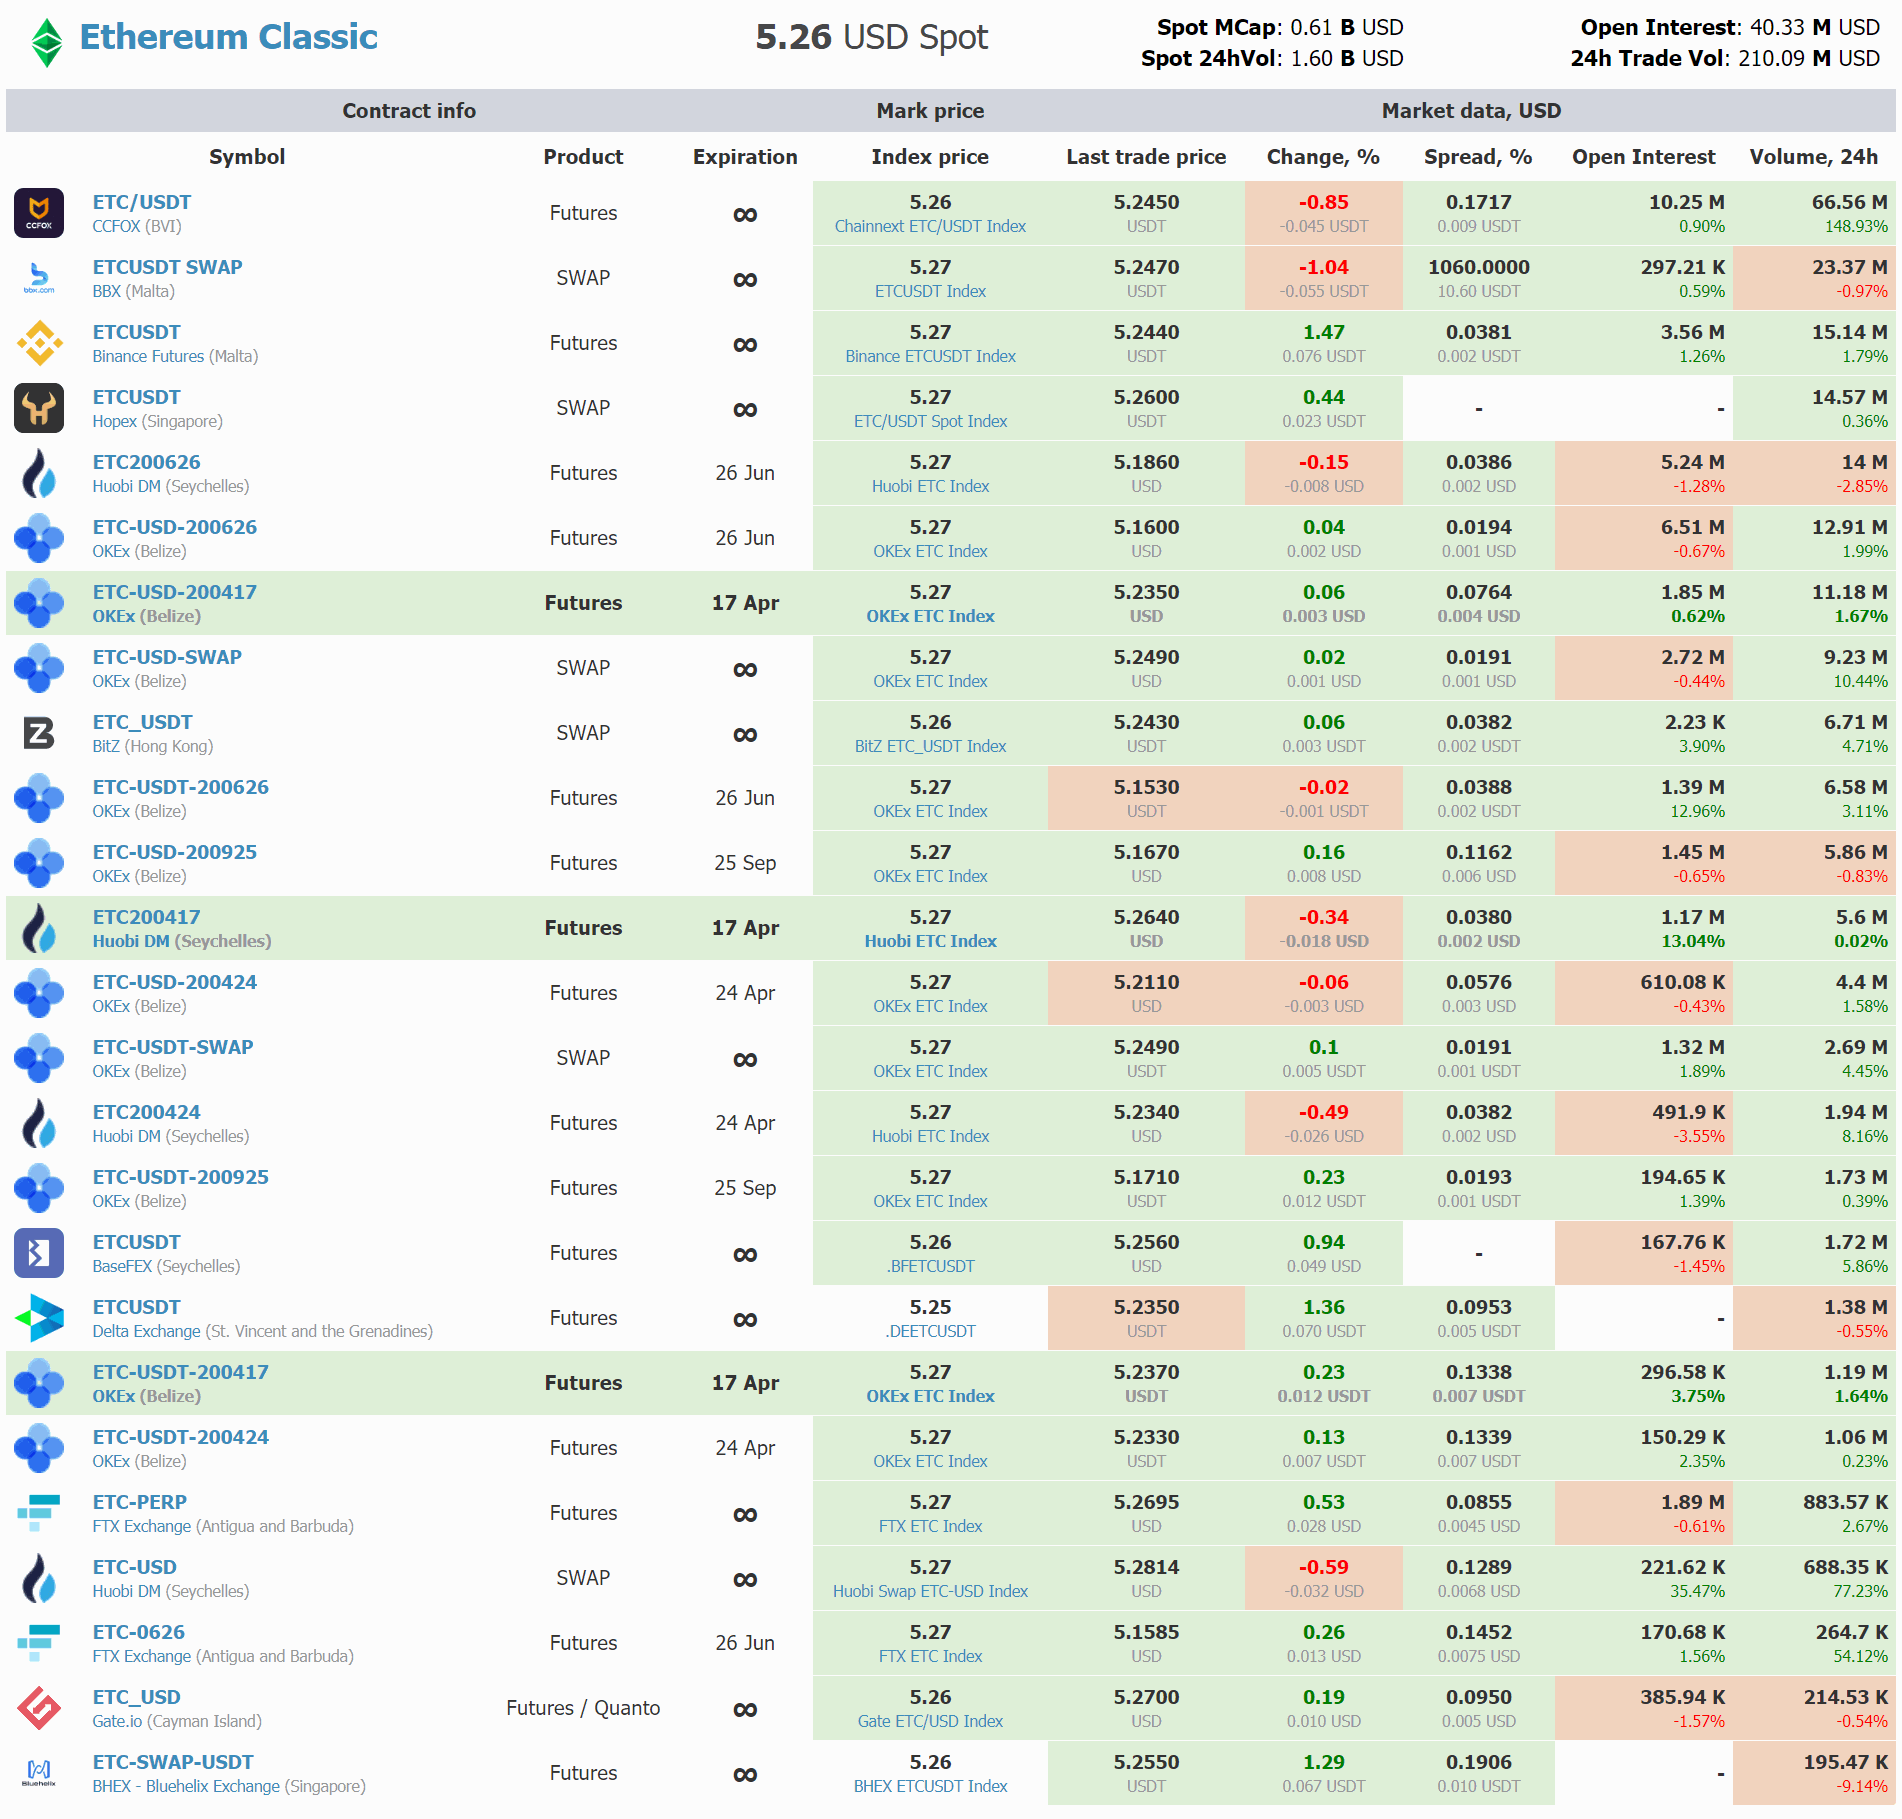Click the Expiration column header

745,157
